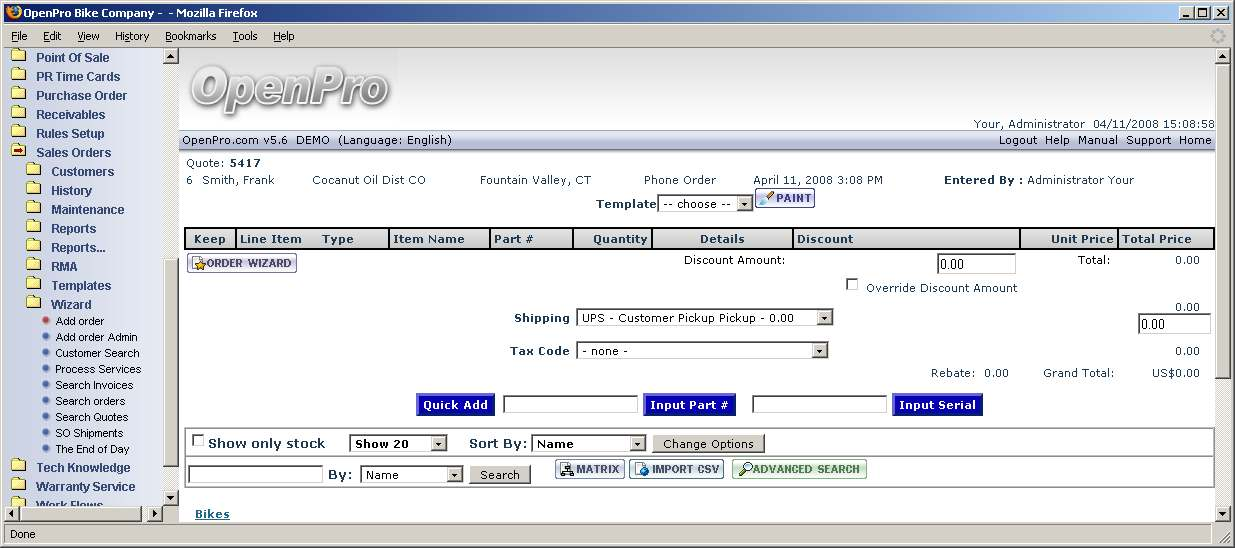Select the Add order bullet item

pyautogui.click(x=79, y=321)
